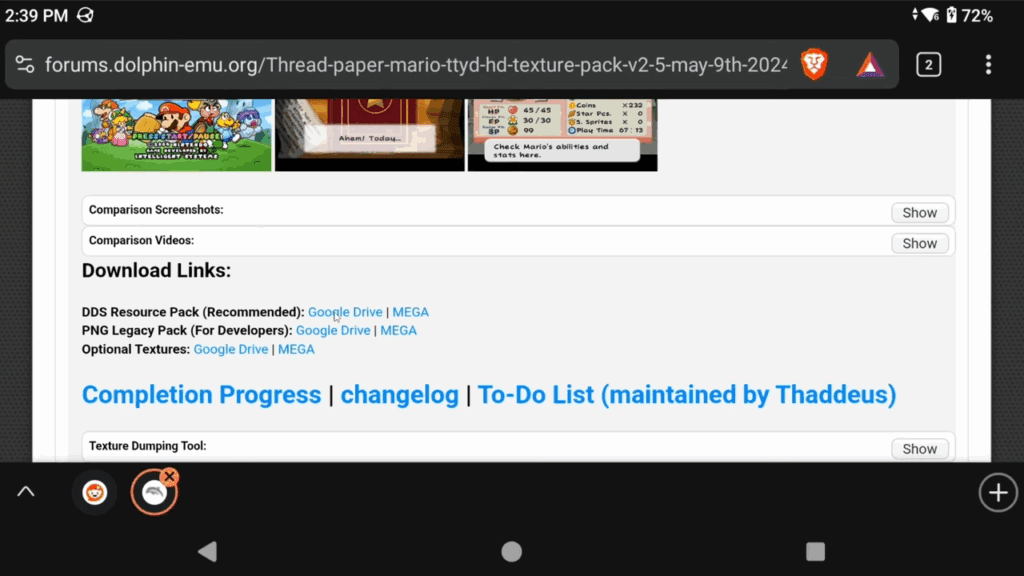
Task: Tap the battery 72% status indicator
Action: pyautogui.click(x=970, y=15)
